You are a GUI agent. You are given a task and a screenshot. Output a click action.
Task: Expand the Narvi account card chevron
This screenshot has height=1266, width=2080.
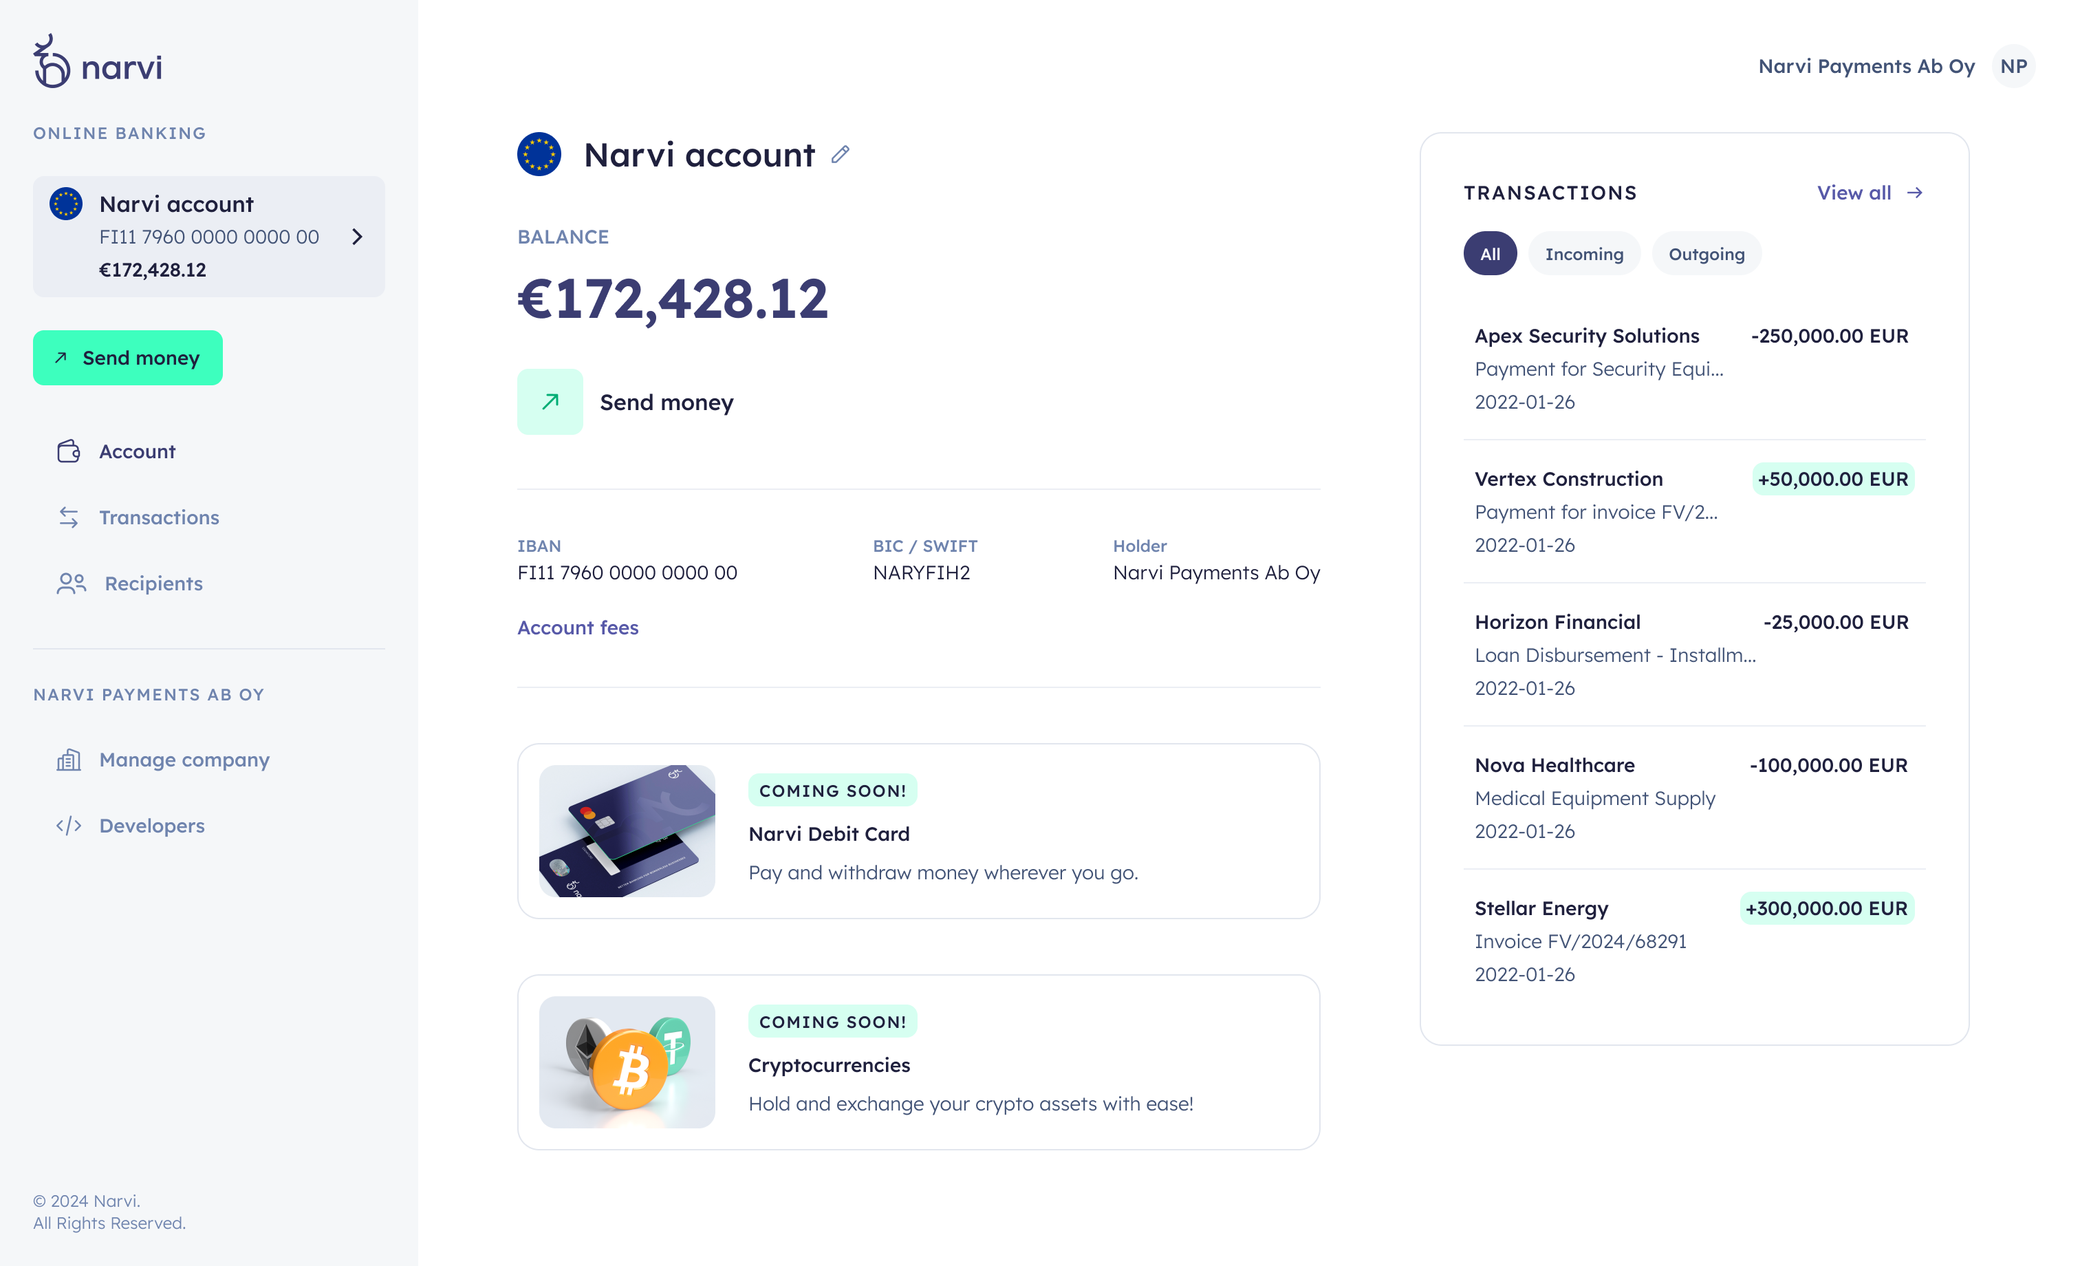(357, 237)
